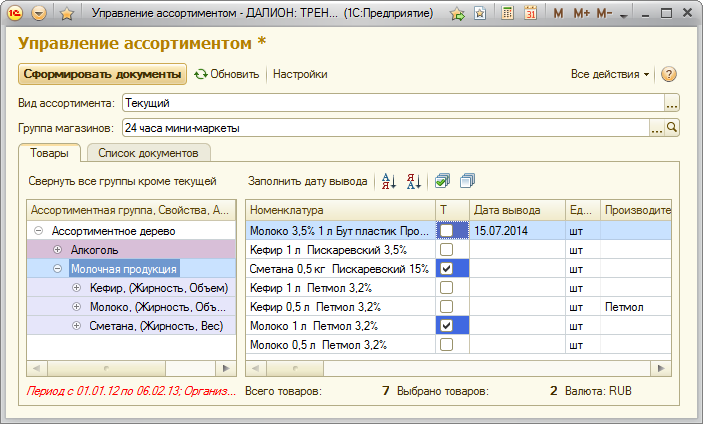Open help with the question mark icon
Viewport: 703px width, 424px height.
[x=668, y=74]
